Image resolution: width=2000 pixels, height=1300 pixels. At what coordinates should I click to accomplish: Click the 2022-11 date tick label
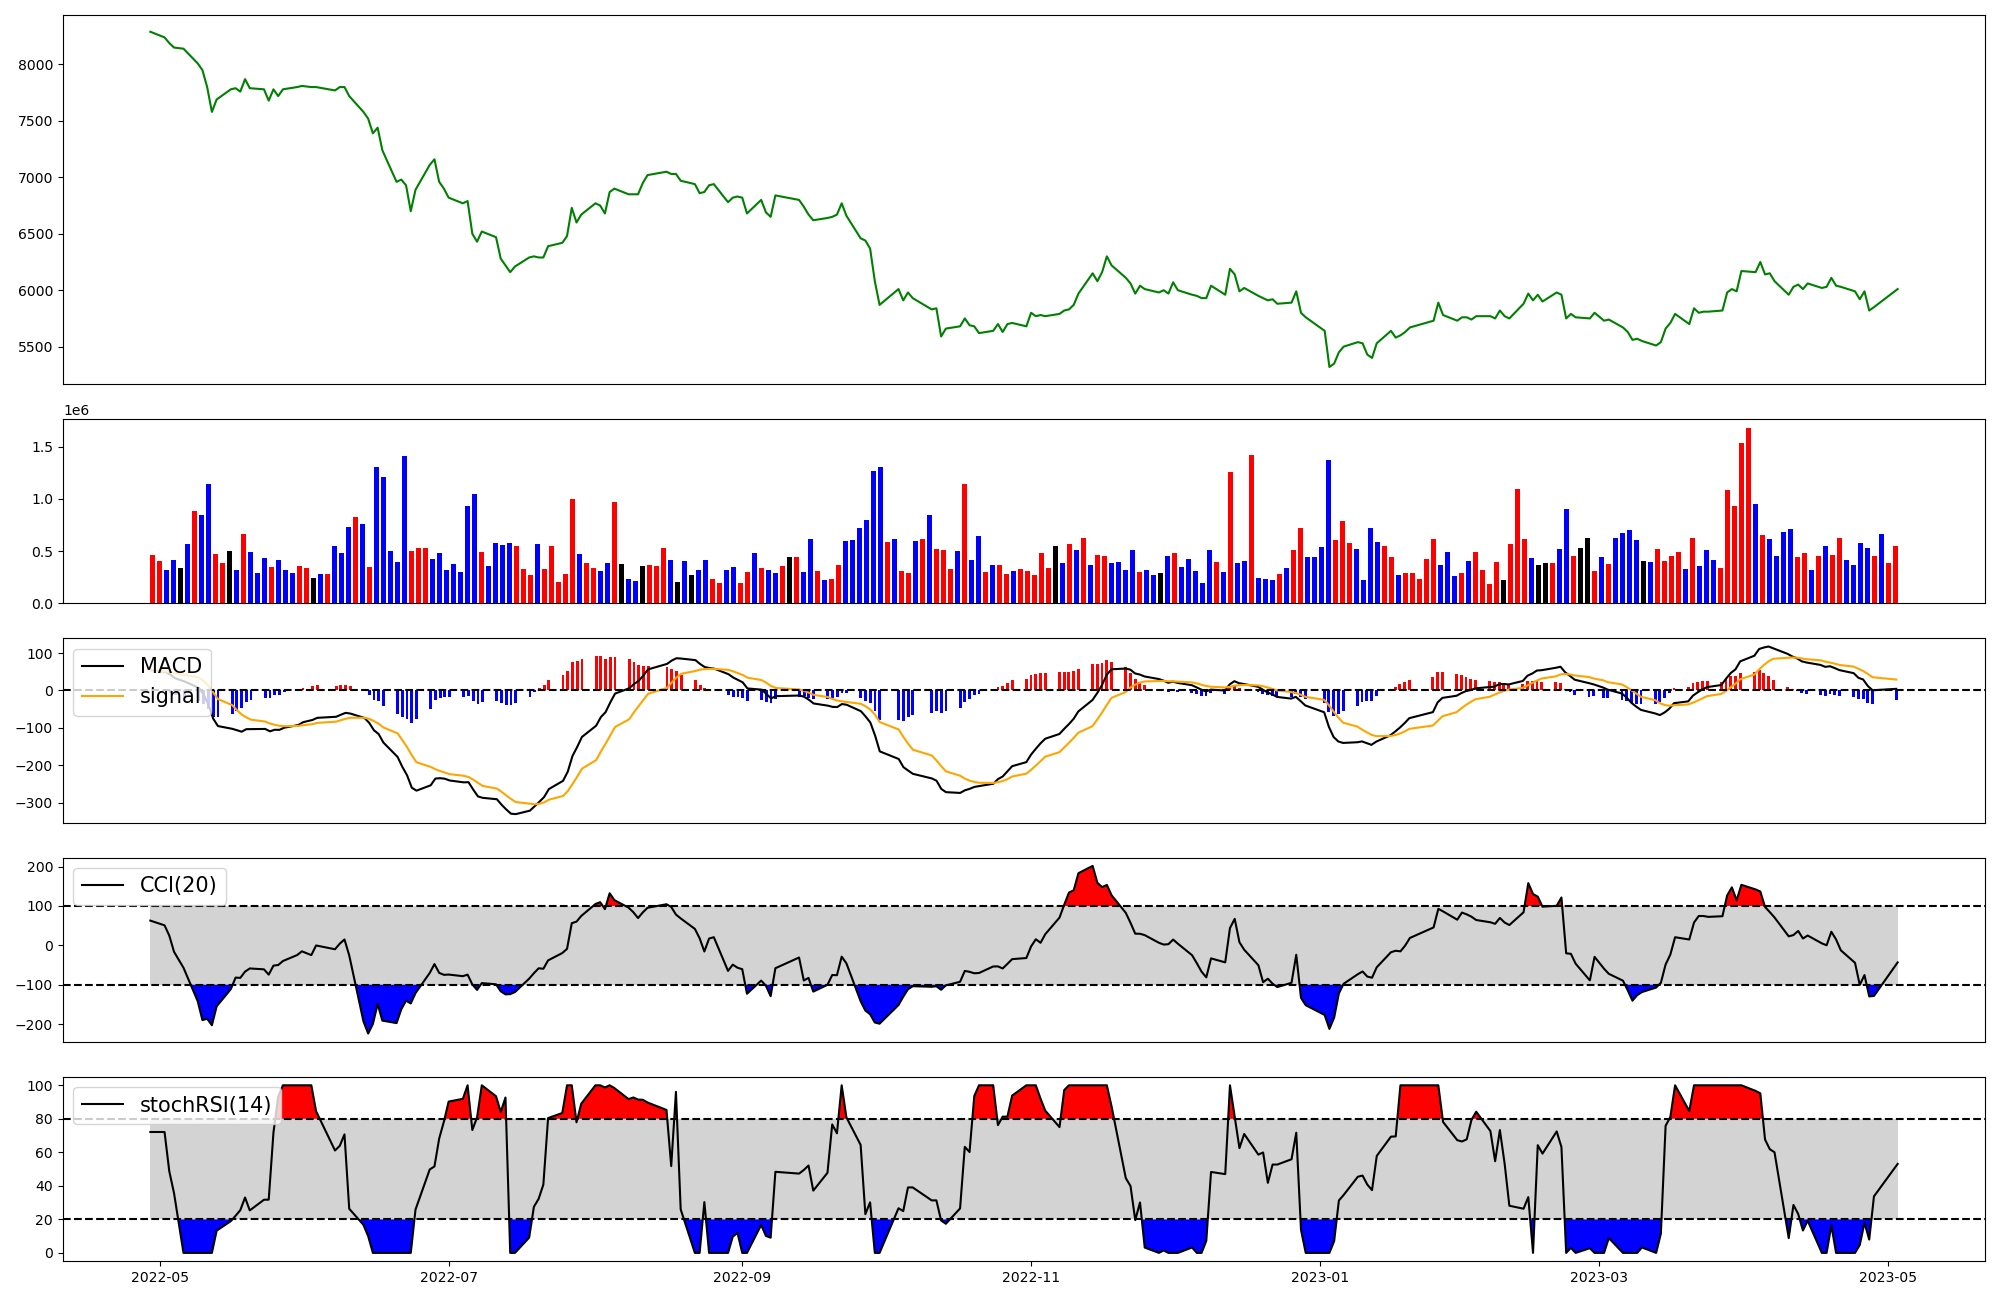1030,1277
